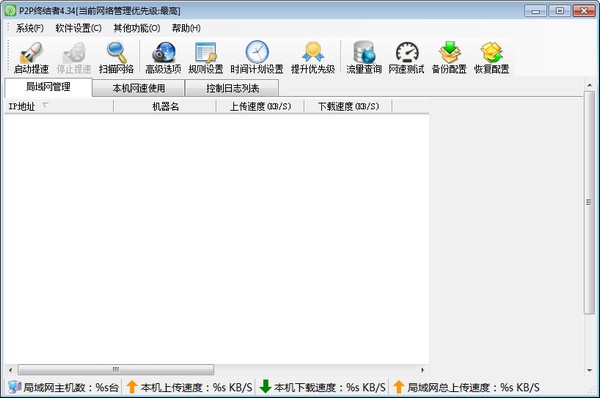Sort by 上传速度(KB/S) column header
600x398 pixels.
tap(260, 106)
